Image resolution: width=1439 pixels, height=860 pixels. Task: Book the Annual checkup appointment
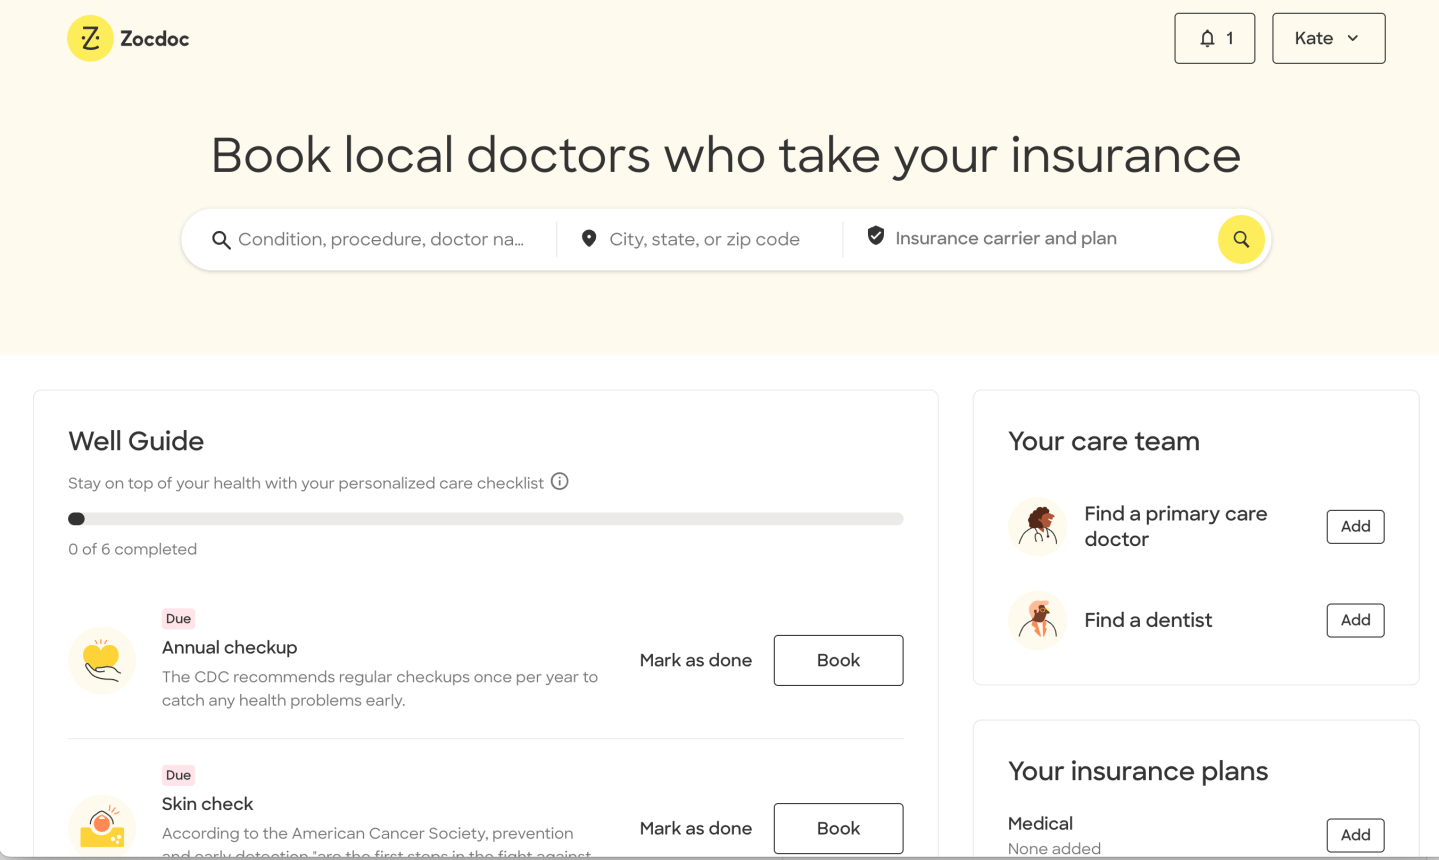tap(838, 660)
